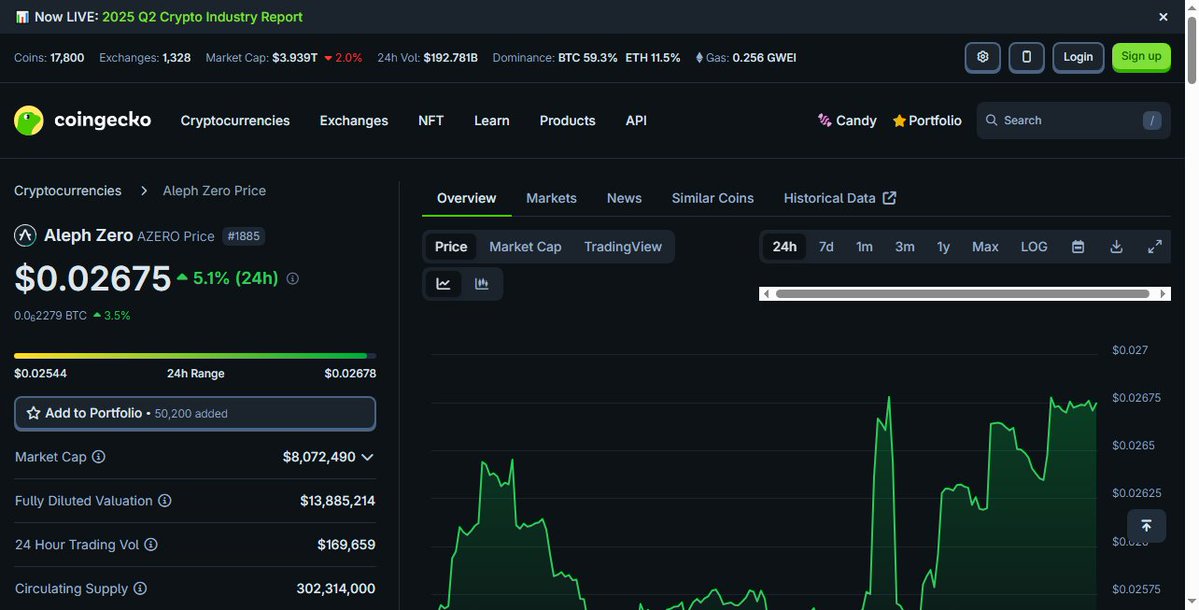Click the fullscreen expand chart icon
1199x610 pixels.
[x=1155, y=247]
